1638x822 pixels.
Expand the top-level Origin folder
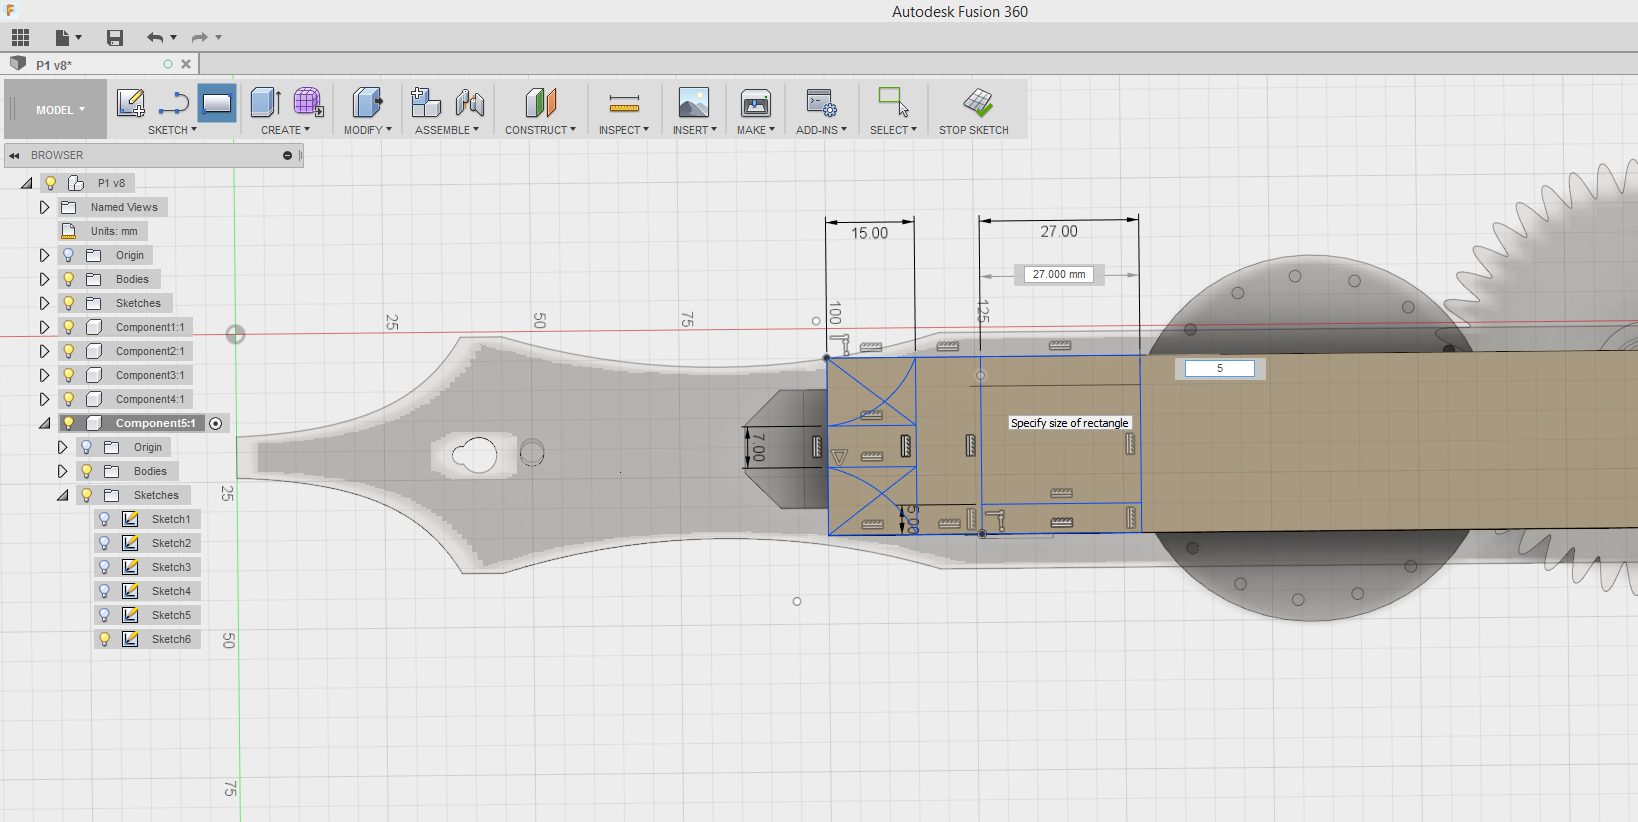pyautogui.click(x=44, y=255)
